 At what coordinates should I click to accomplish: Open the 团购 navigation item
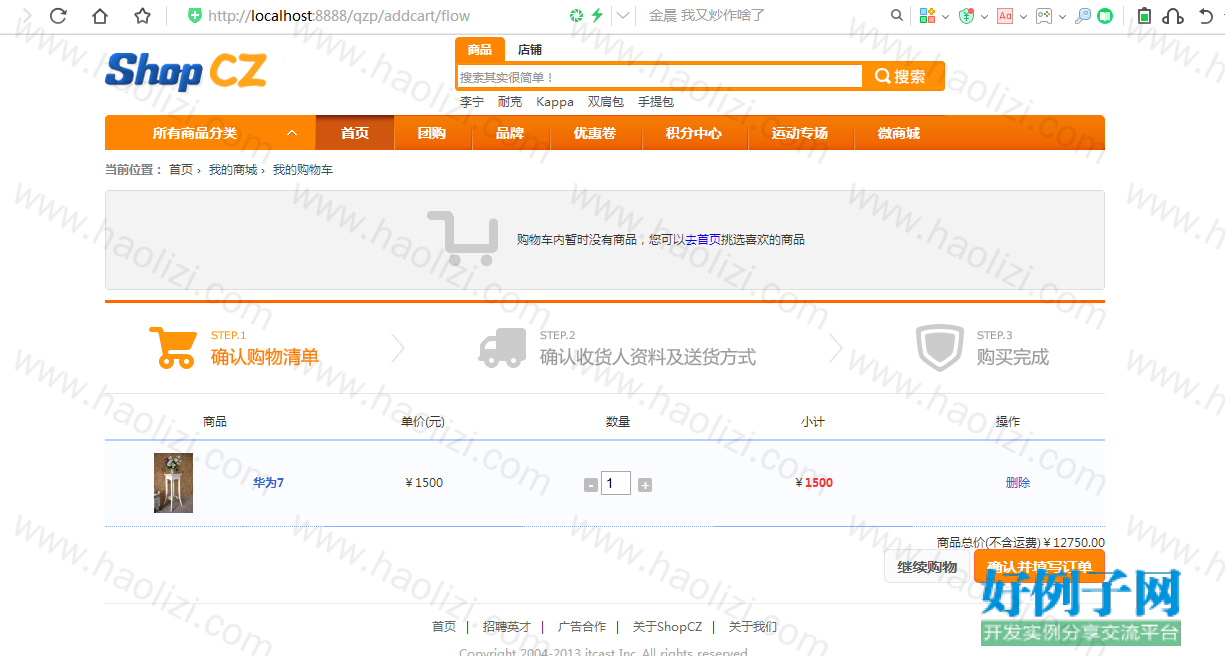(432, 133)
